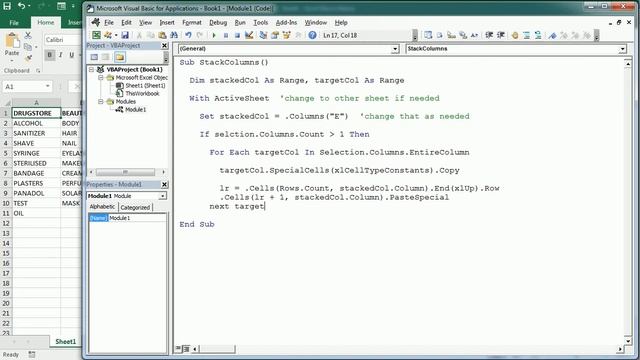Viewport: 640px width, 360px height.
Task: Click the Complete Word icon in Edit toolbar
Action: pos(474,35)
